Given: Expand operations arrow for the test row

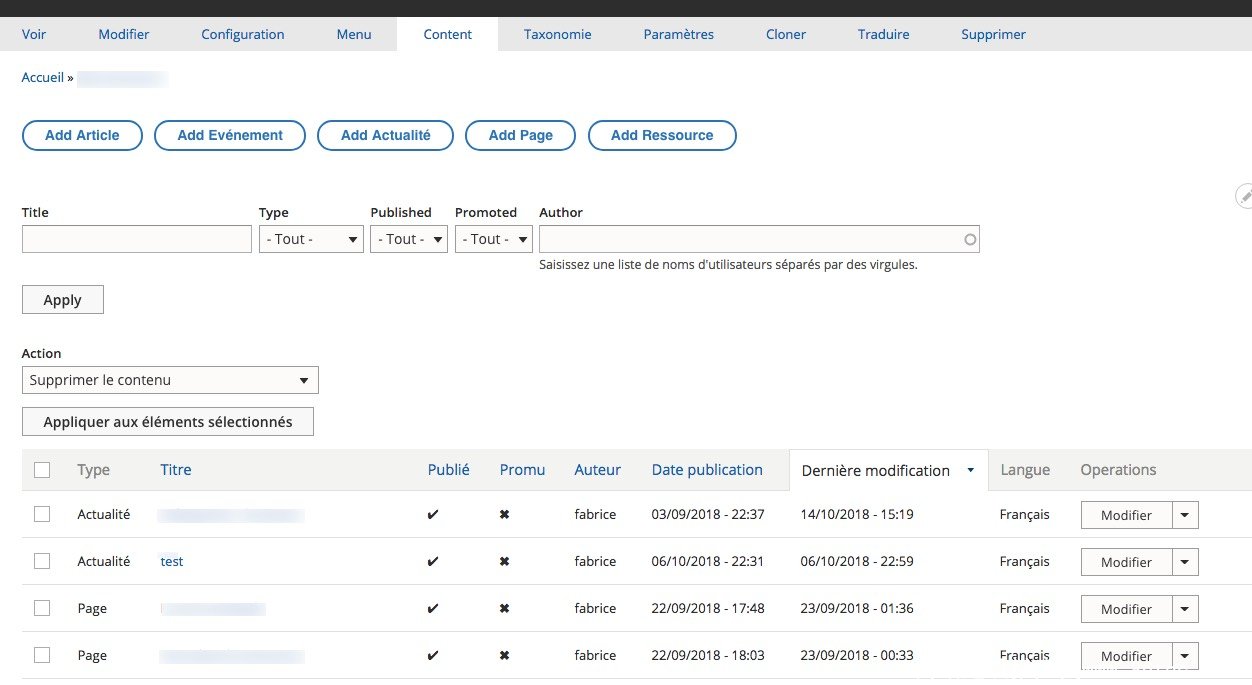Looking at the screenshot, I should coord(1185,562).
